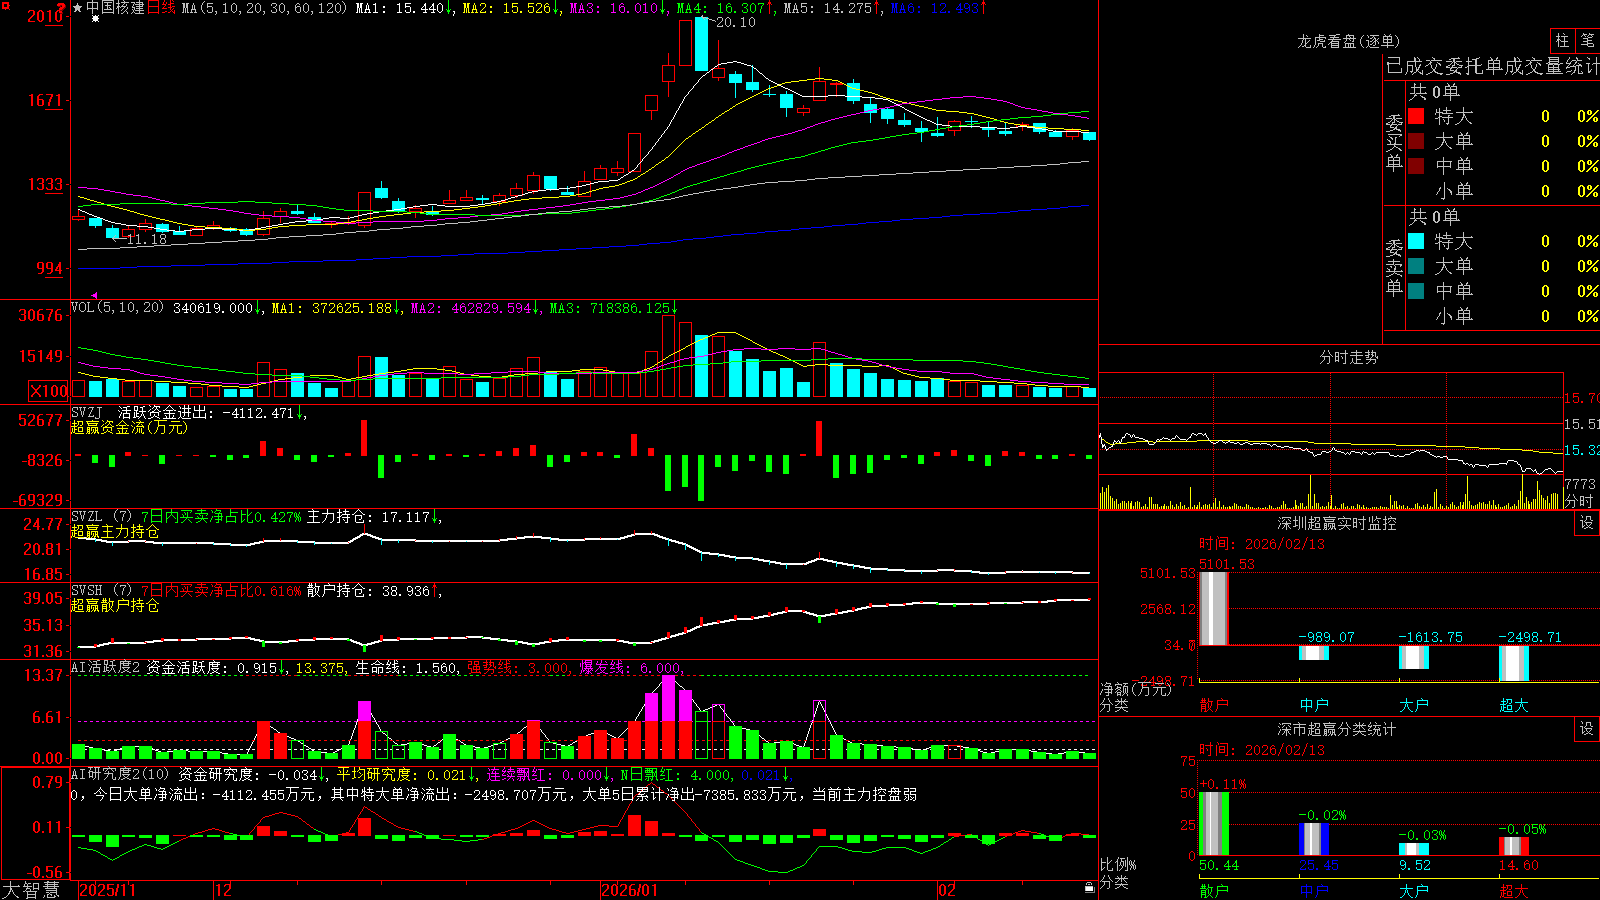
Task: Click the lock icon on the time axis
Action: pyautogui.click(x=1090, y=887)
